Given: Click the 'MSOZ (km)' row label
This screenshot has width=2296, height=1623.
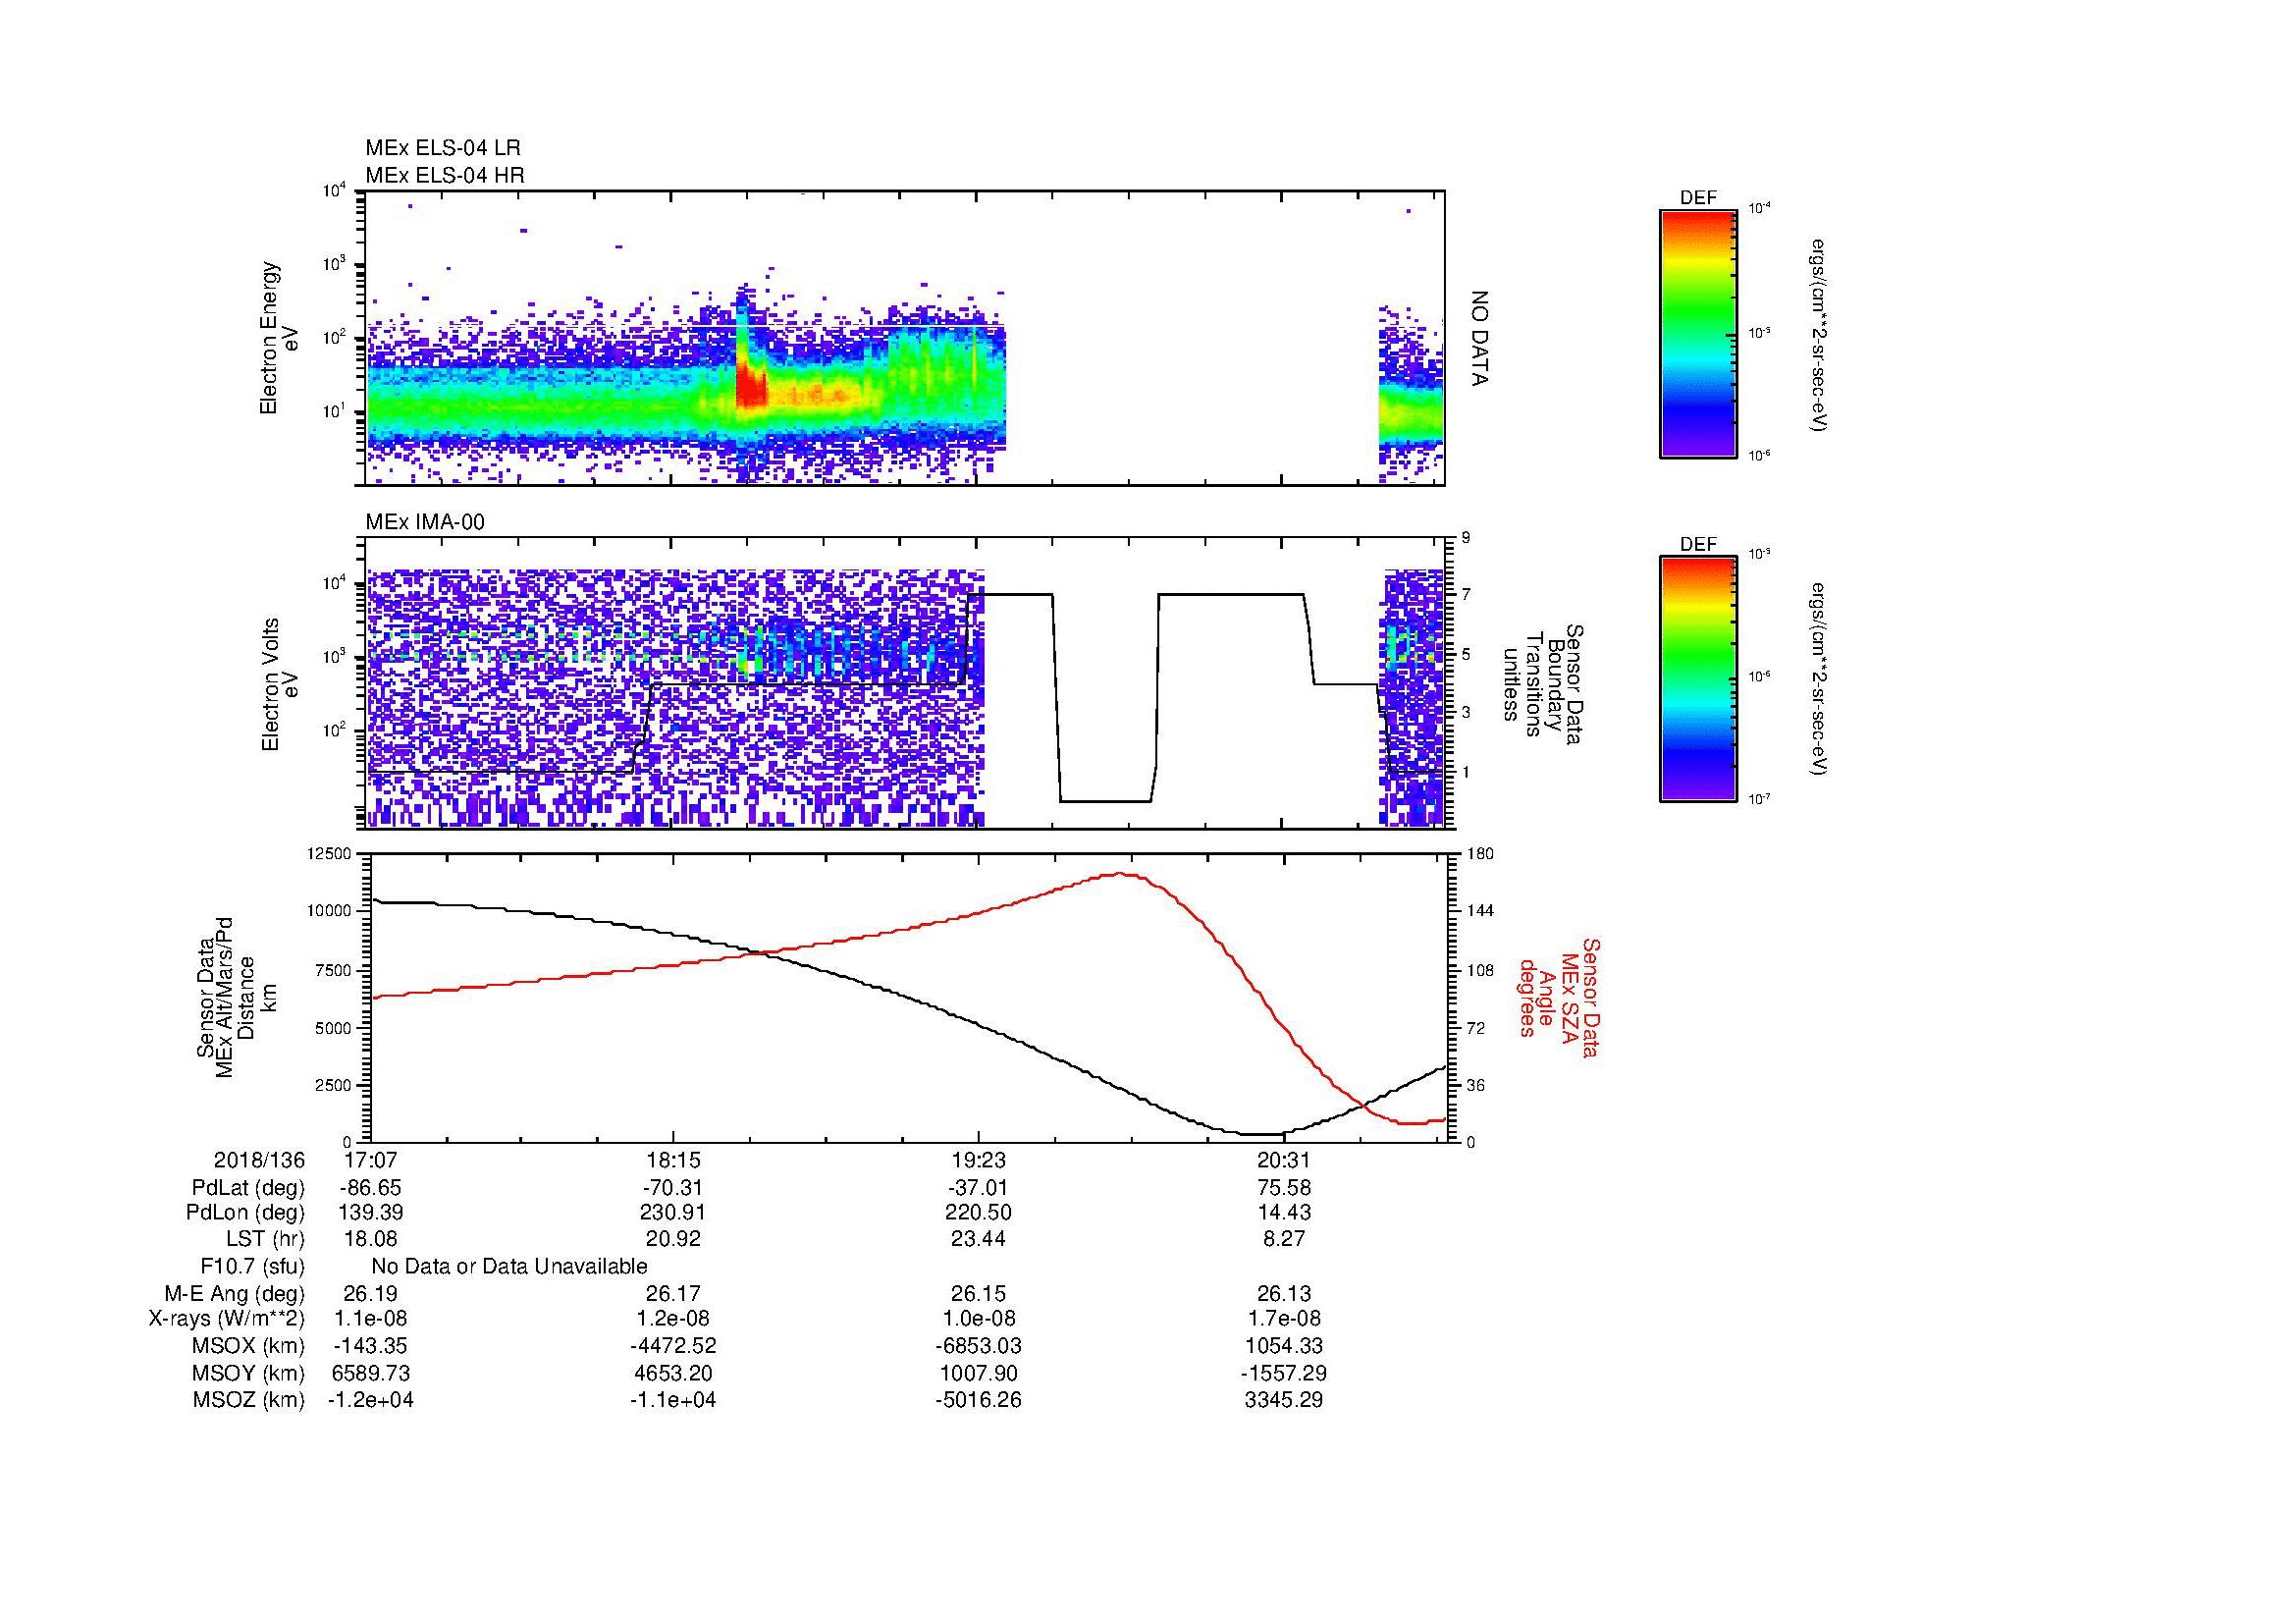Looking at the screenshot, I should click(249, 1400).
